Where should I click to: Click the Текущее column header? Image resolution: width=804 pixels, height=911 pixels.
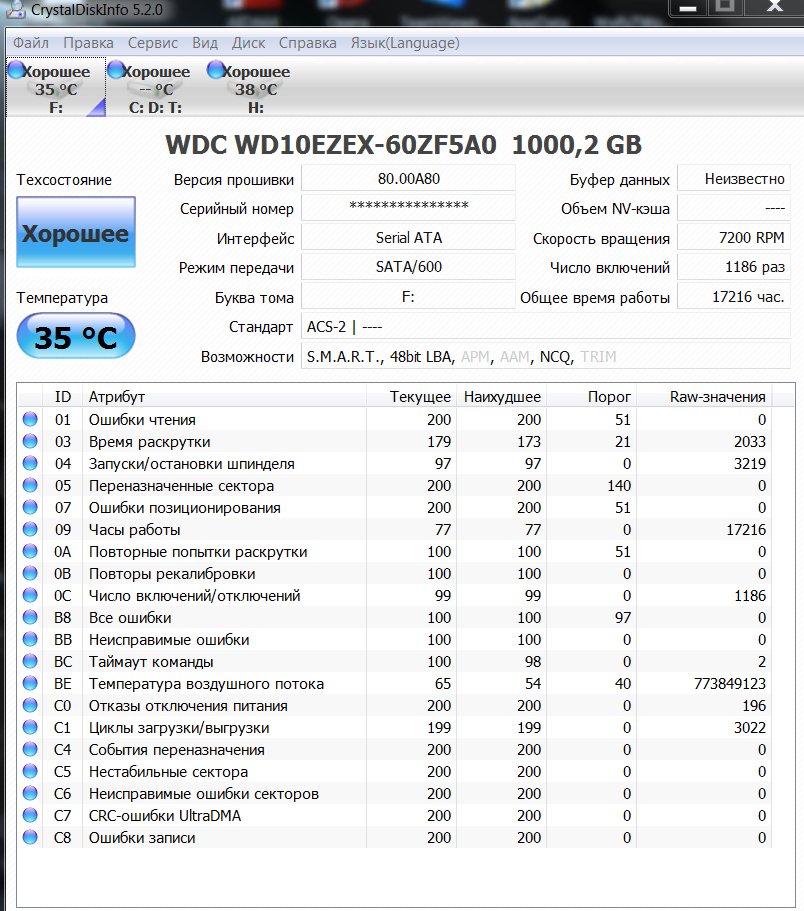(412, 397)
